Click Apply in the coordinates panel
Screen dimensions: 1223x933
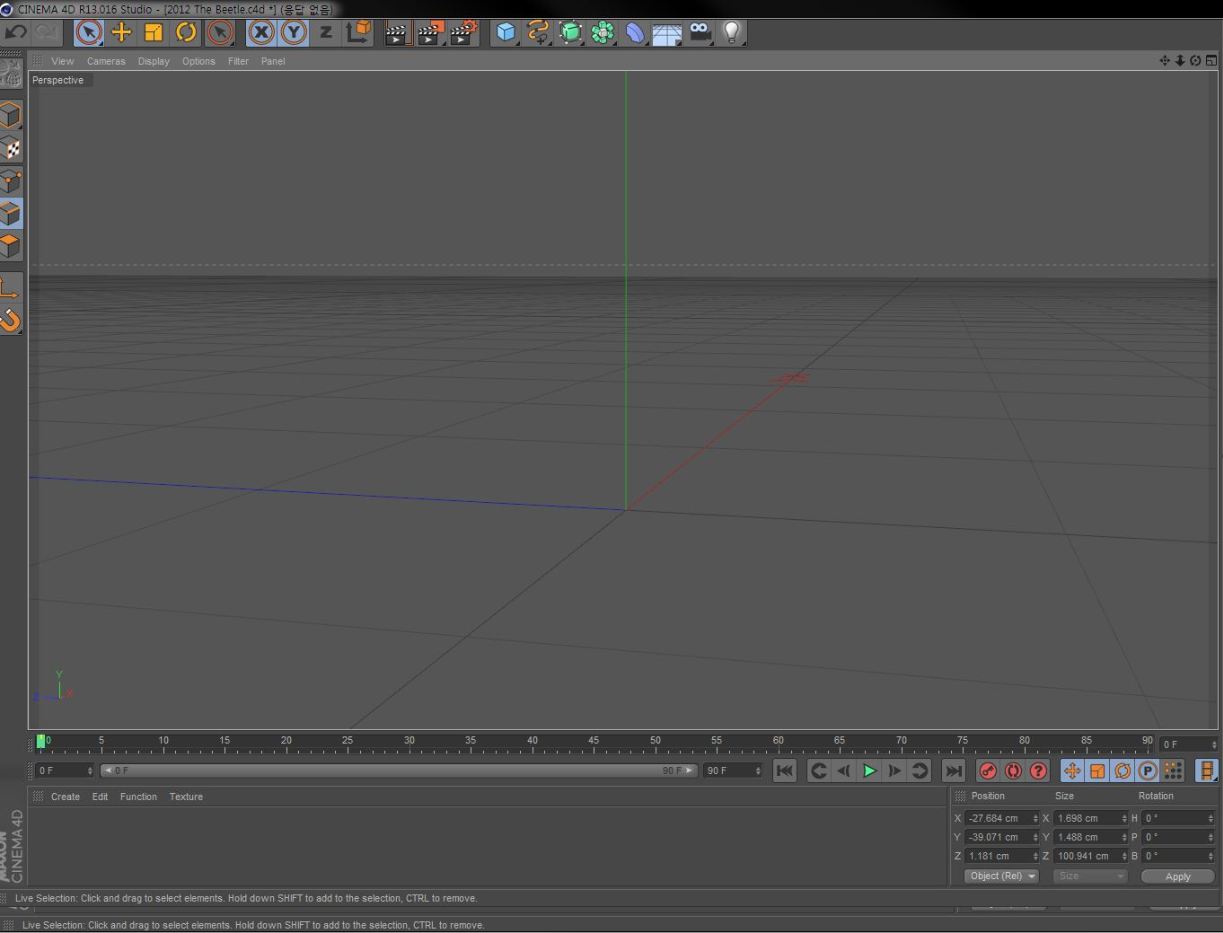(x=1178, y=876)
